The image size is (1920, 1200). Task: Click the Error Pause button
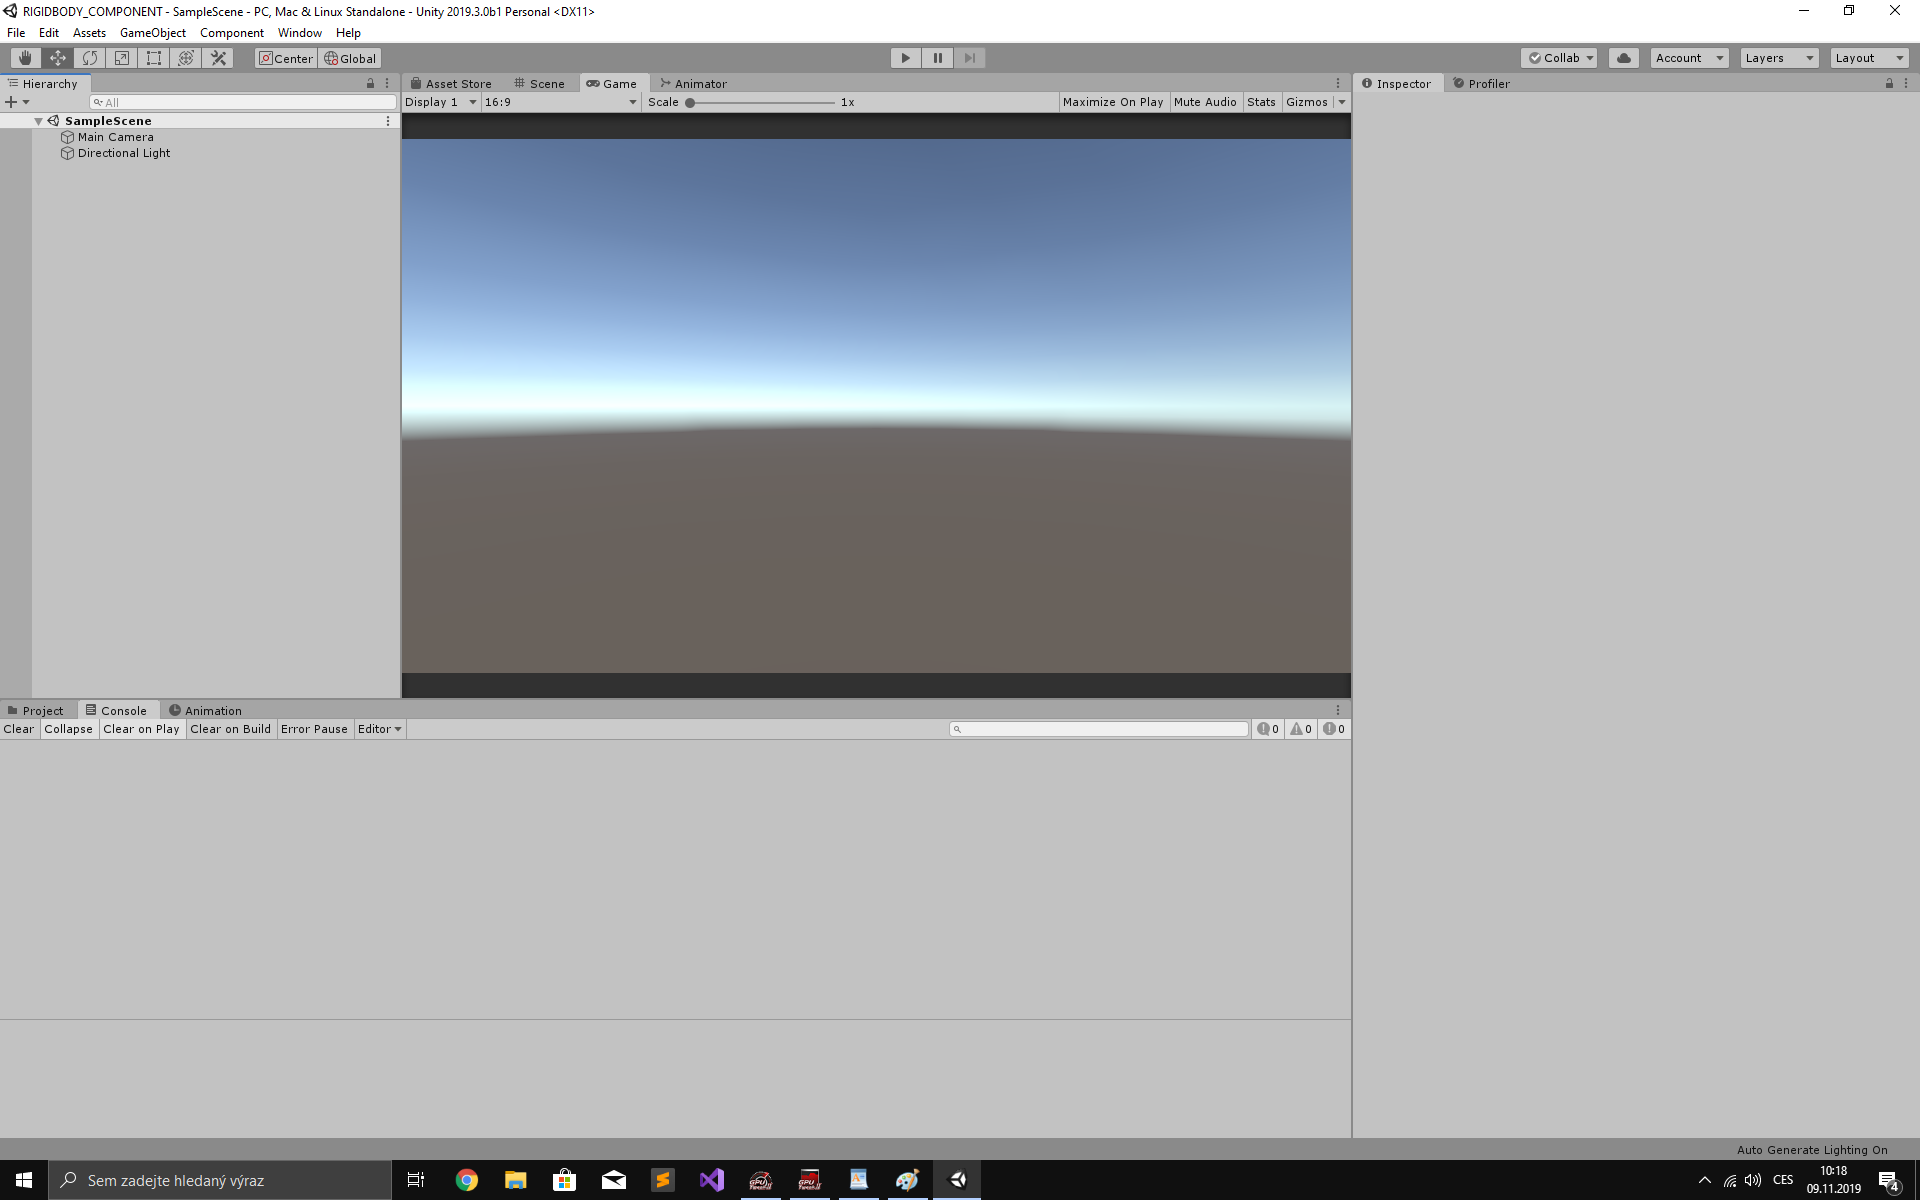tap(312, 729)
